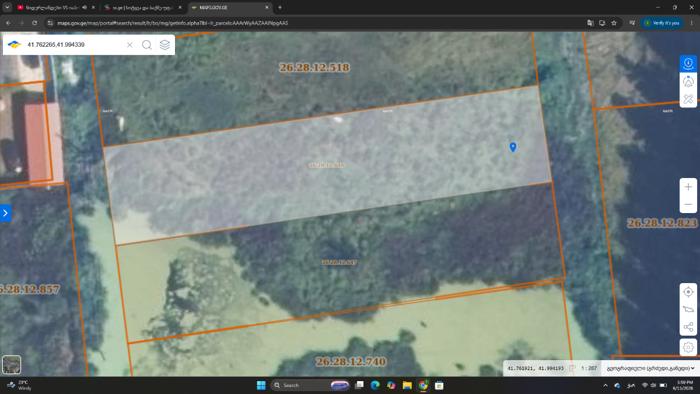The height and width of the screenshot is (394, 700).
Task: Translate this page icon
Action: [590, 23]
